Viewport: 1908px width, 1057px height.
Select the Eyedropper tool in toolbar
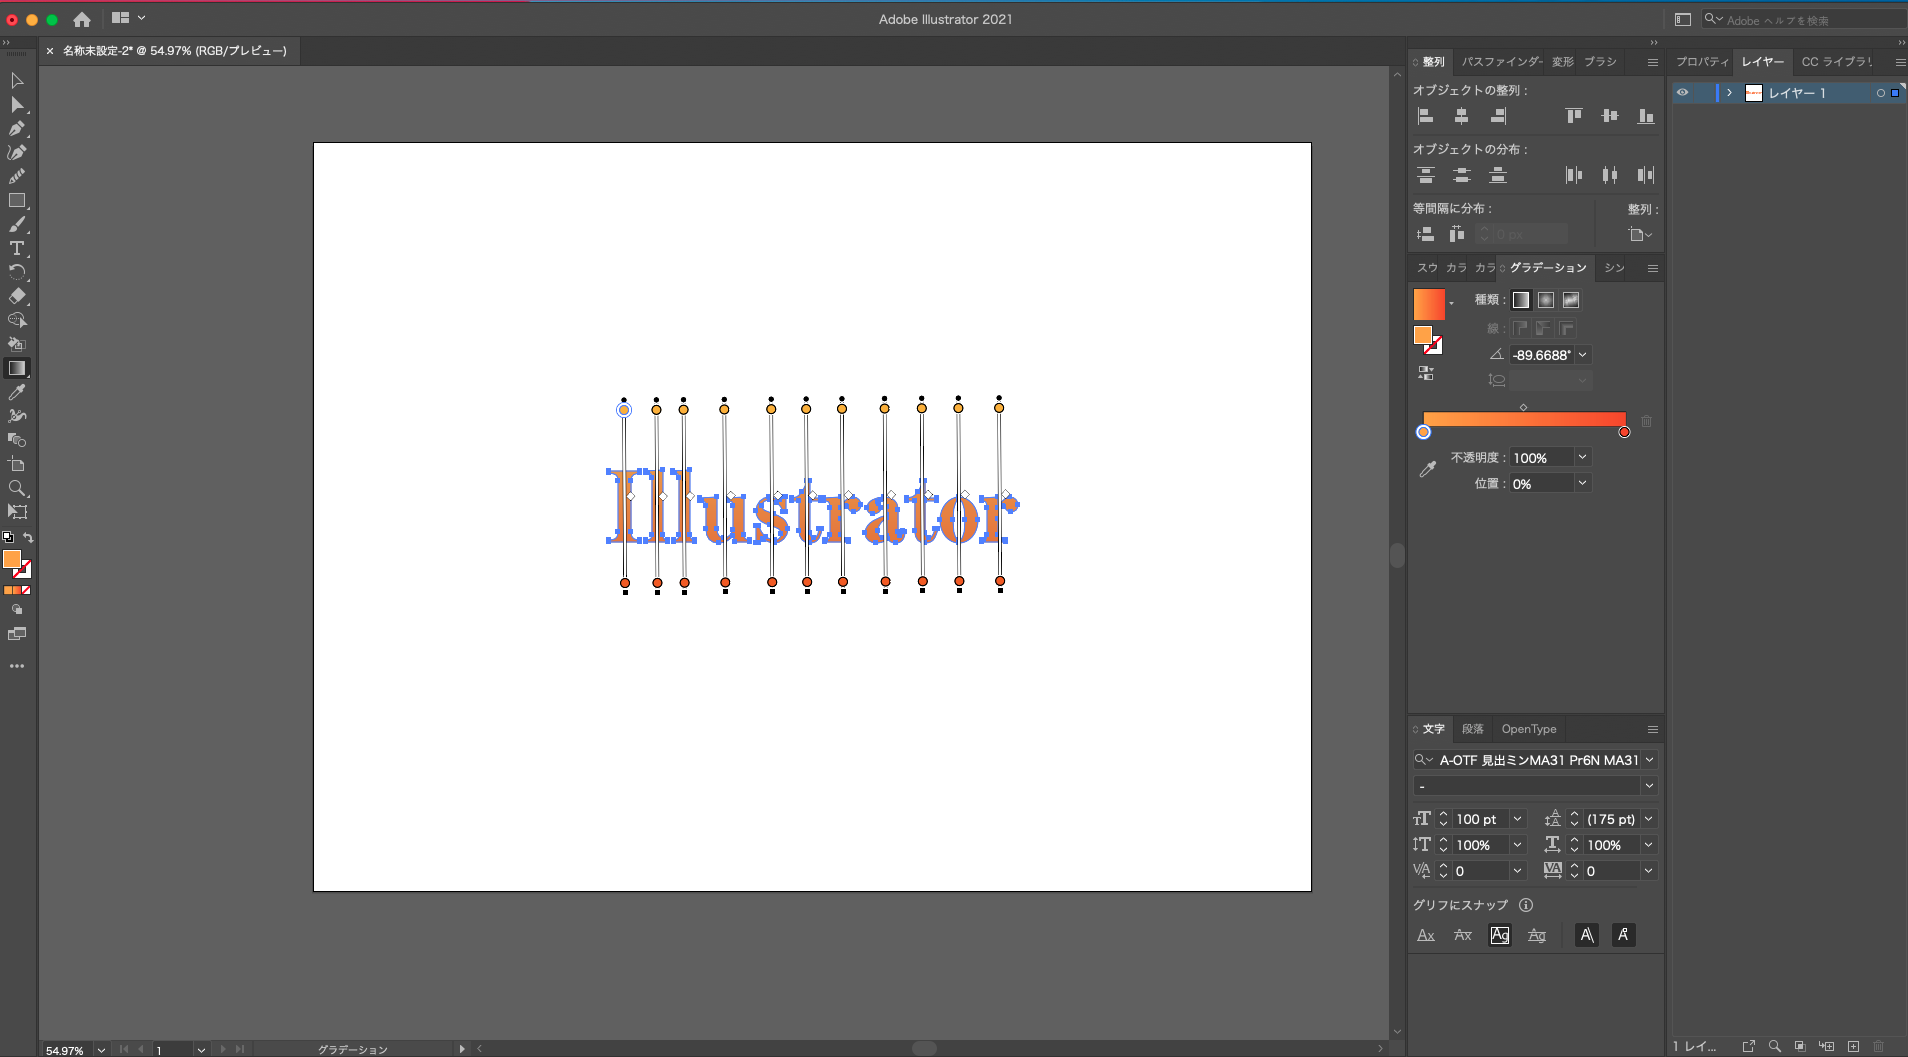[17, 392]
